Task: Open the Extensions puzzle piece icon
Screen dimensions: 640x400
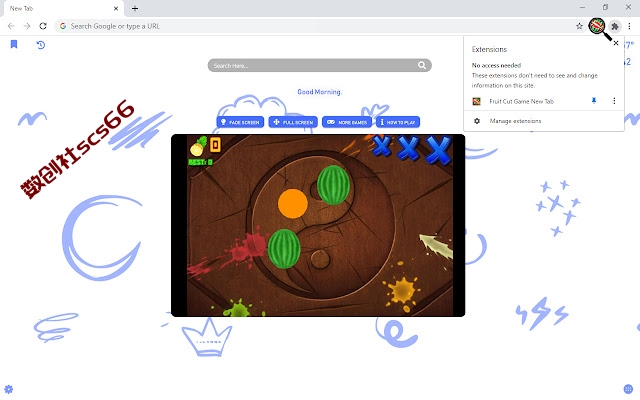Action: click(615, 26)
